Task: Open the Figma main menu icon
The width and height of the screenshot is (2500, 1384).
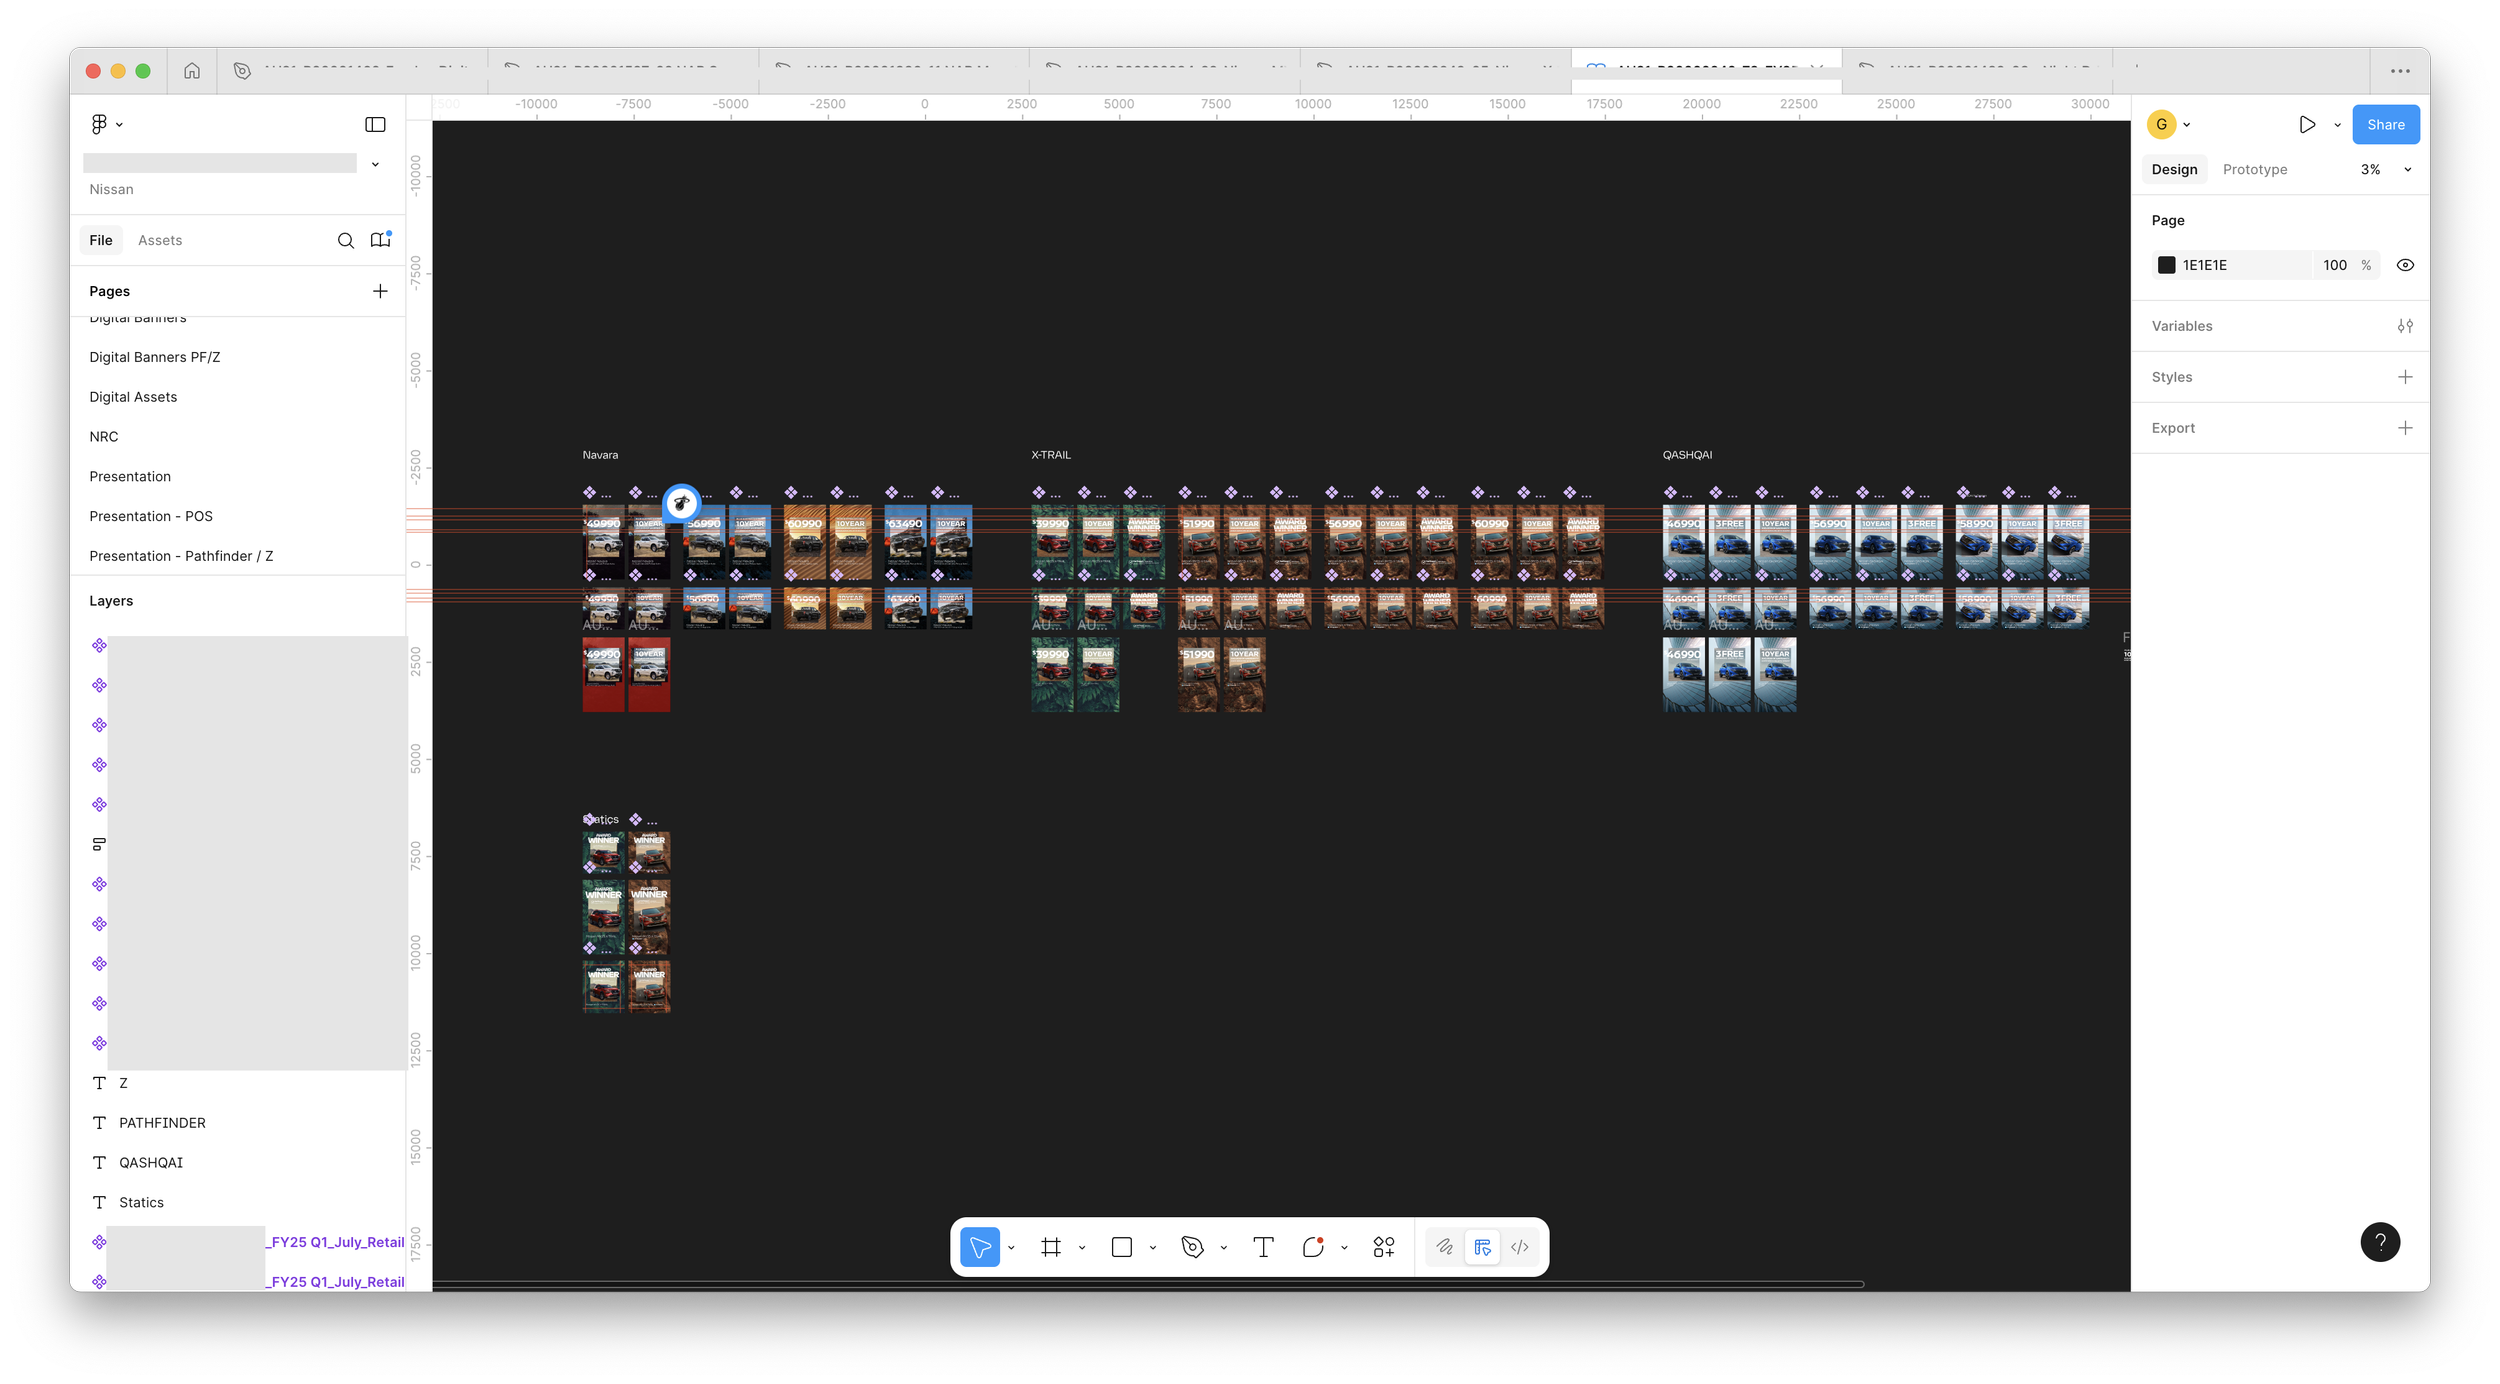Action: coord(99,124)
